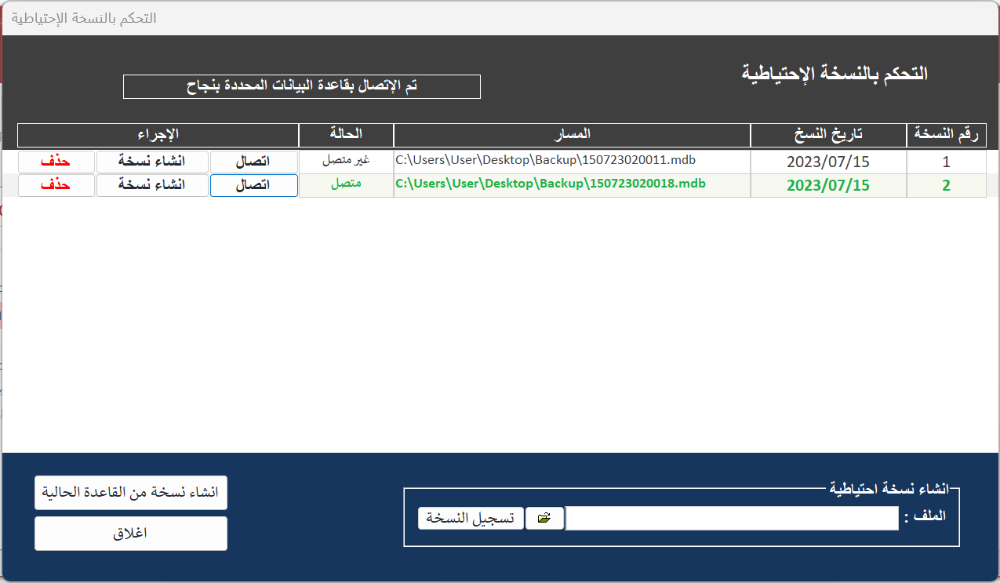Click the الإجراء column header
Image resolution: width=1000 pixels, height=583 pixels.
point(158,135)
